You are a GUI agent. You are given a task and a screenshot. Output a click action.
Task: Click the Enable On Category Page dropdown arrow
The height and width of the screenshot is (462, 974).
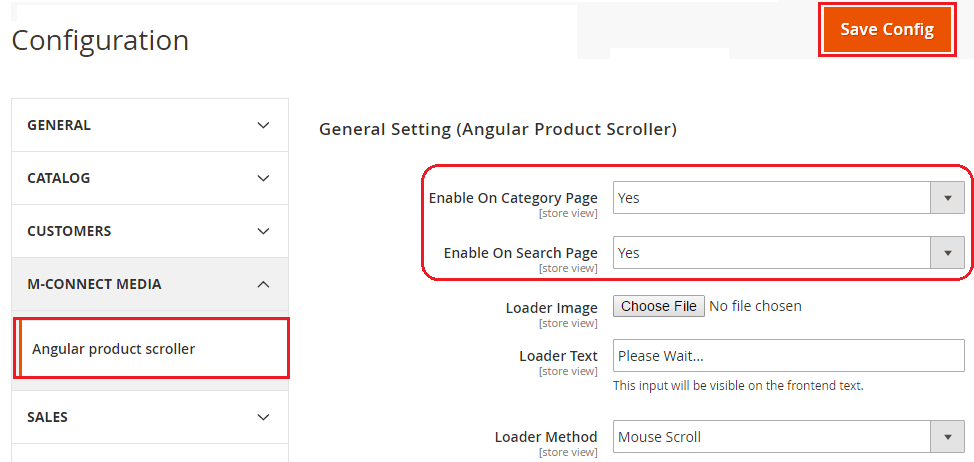tap(947, 198)
